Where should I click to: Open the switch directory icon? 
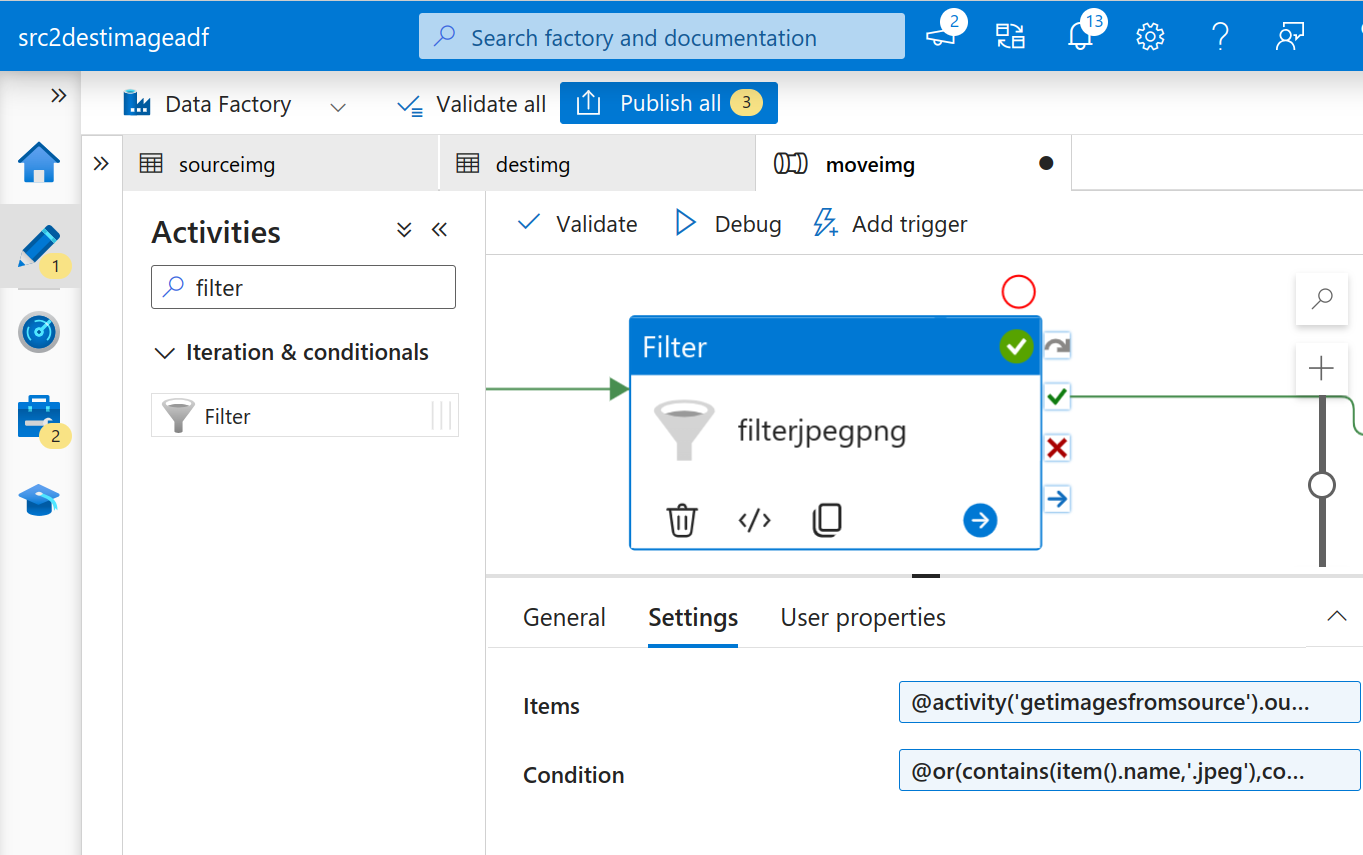click(1011, 37)
